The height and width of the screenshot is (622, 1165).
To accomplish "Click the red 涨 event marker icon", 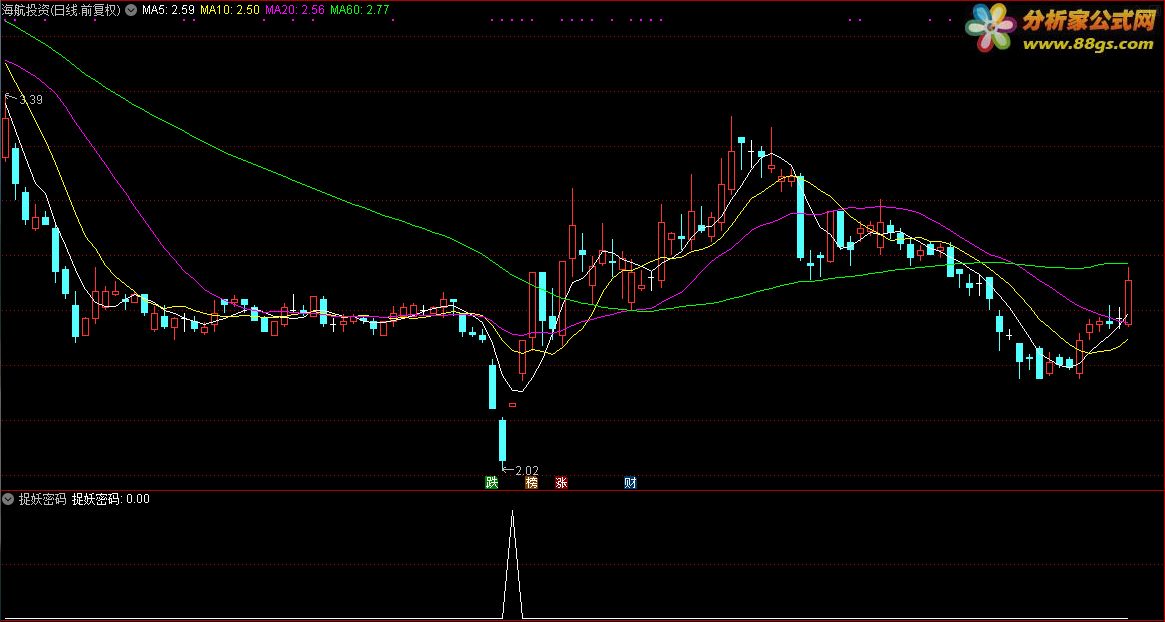I will [561, 483].
